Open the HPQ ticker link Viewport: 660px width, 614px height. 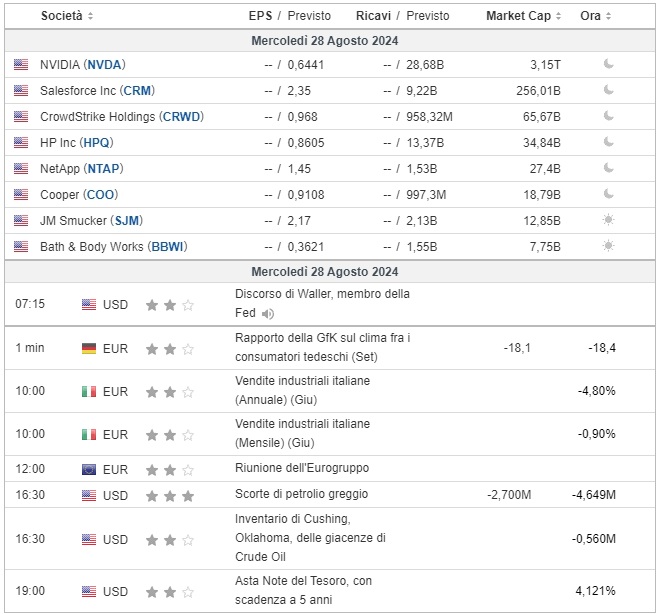coord(96,143)
